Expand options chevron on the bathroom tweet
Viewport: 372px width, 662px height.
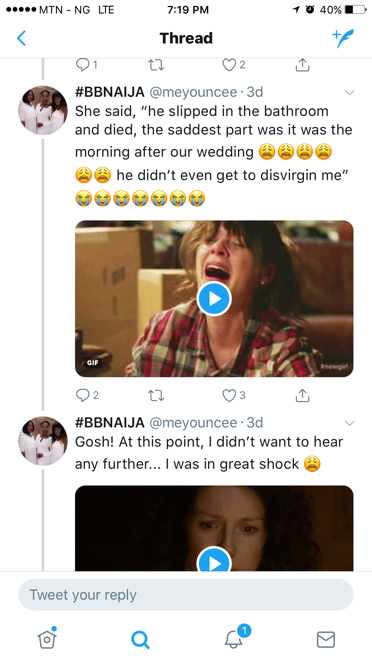pyautogui.click(x=349, y=92)
